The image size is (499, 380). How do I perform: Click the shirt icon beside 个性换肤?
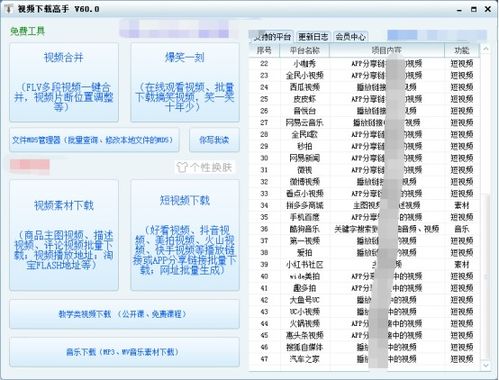click(x=182, y=167)
